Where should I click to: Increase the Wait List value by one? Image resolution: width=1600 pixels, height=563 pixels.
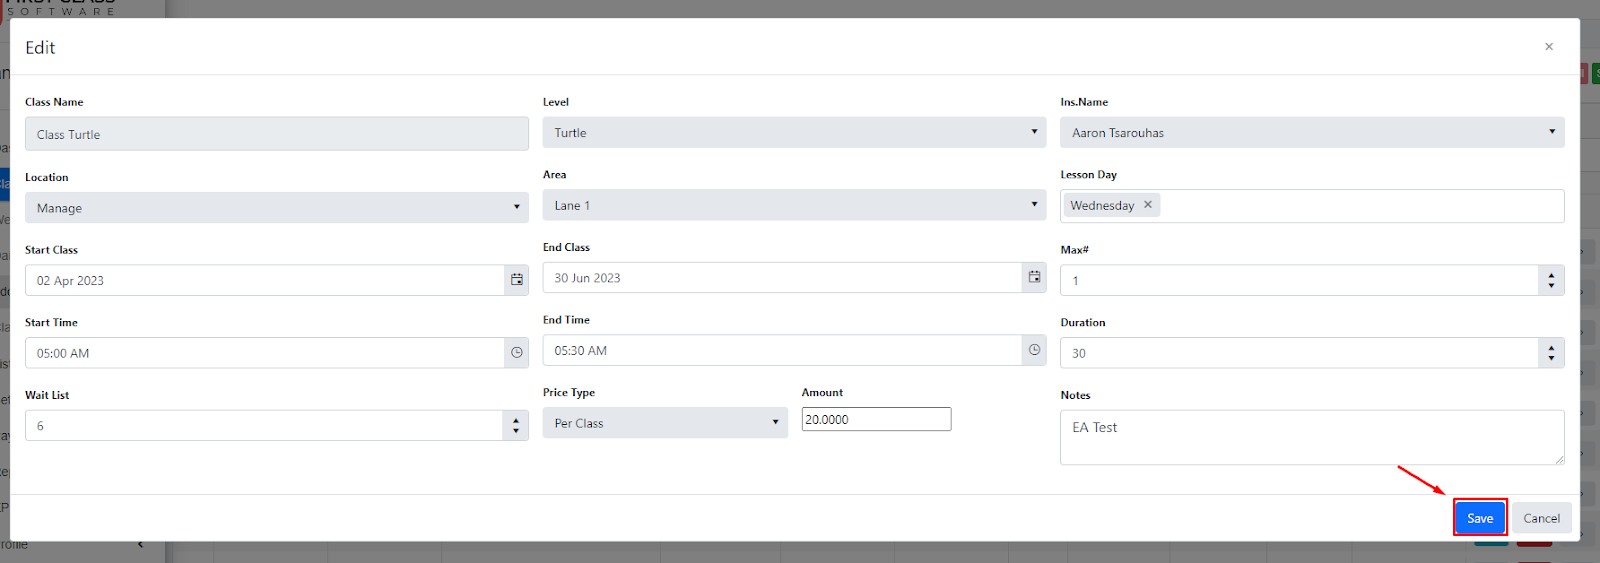(515, 420)
